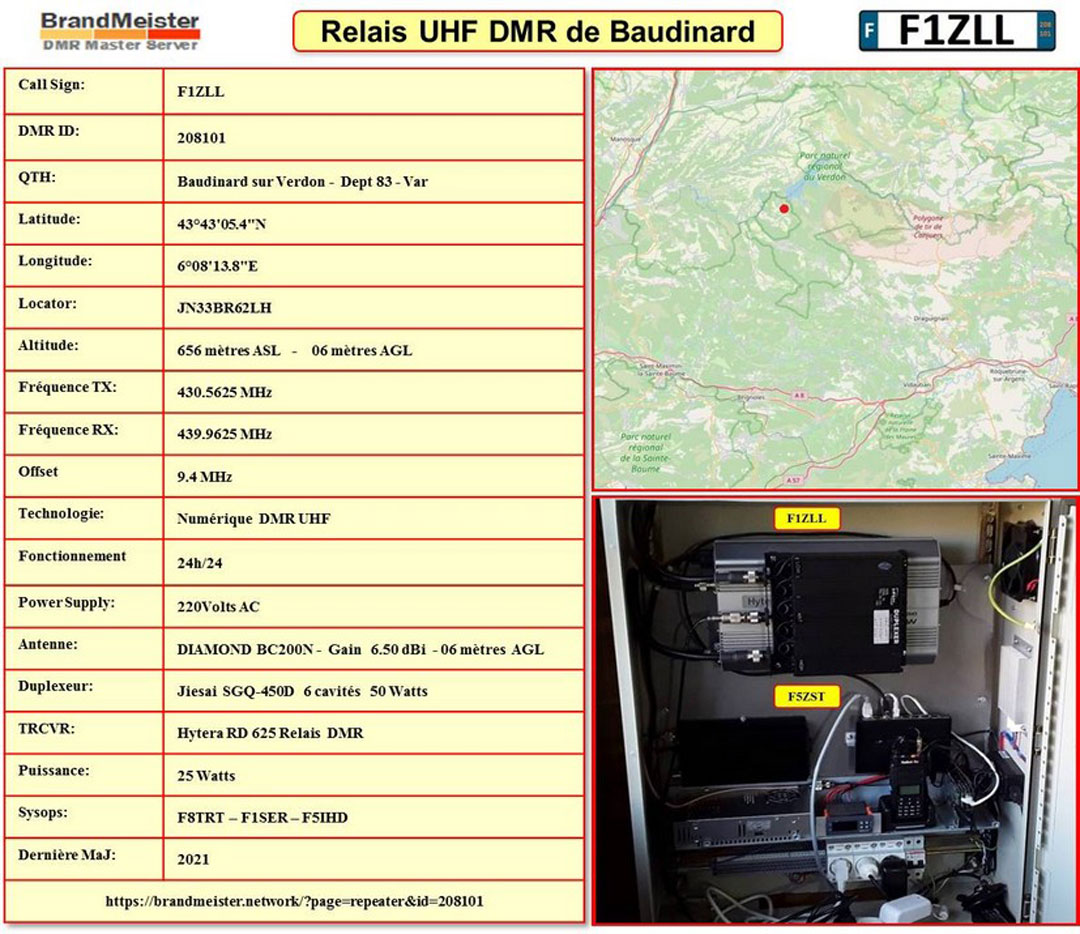This screenshot has height=934, width=1080.
Task: Click the Antenne DIAMOND BC200N cell
Action: coord(360,650)
